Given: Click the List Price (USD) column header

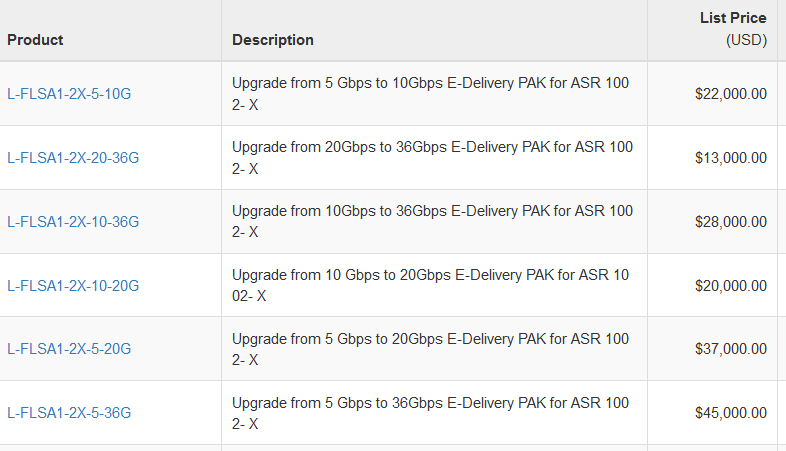Looking at the screenshot, I should coord(733,29).
